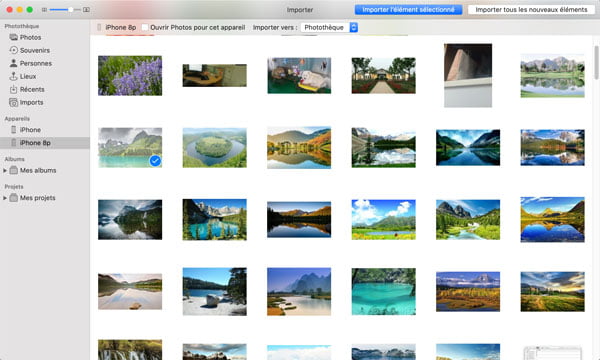Select the Récents label in sidebar

32,89
